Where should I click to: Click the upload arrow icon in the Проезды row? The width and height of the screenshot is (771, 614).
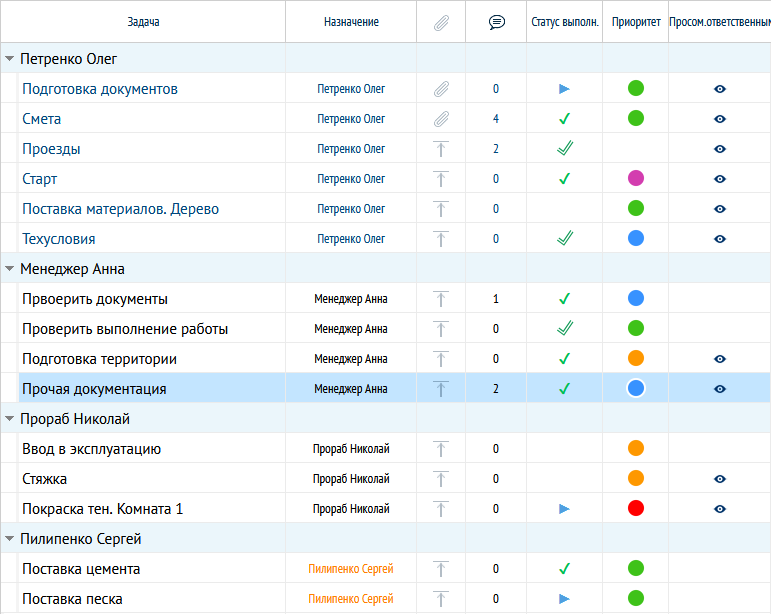click(x=441, y=149)
